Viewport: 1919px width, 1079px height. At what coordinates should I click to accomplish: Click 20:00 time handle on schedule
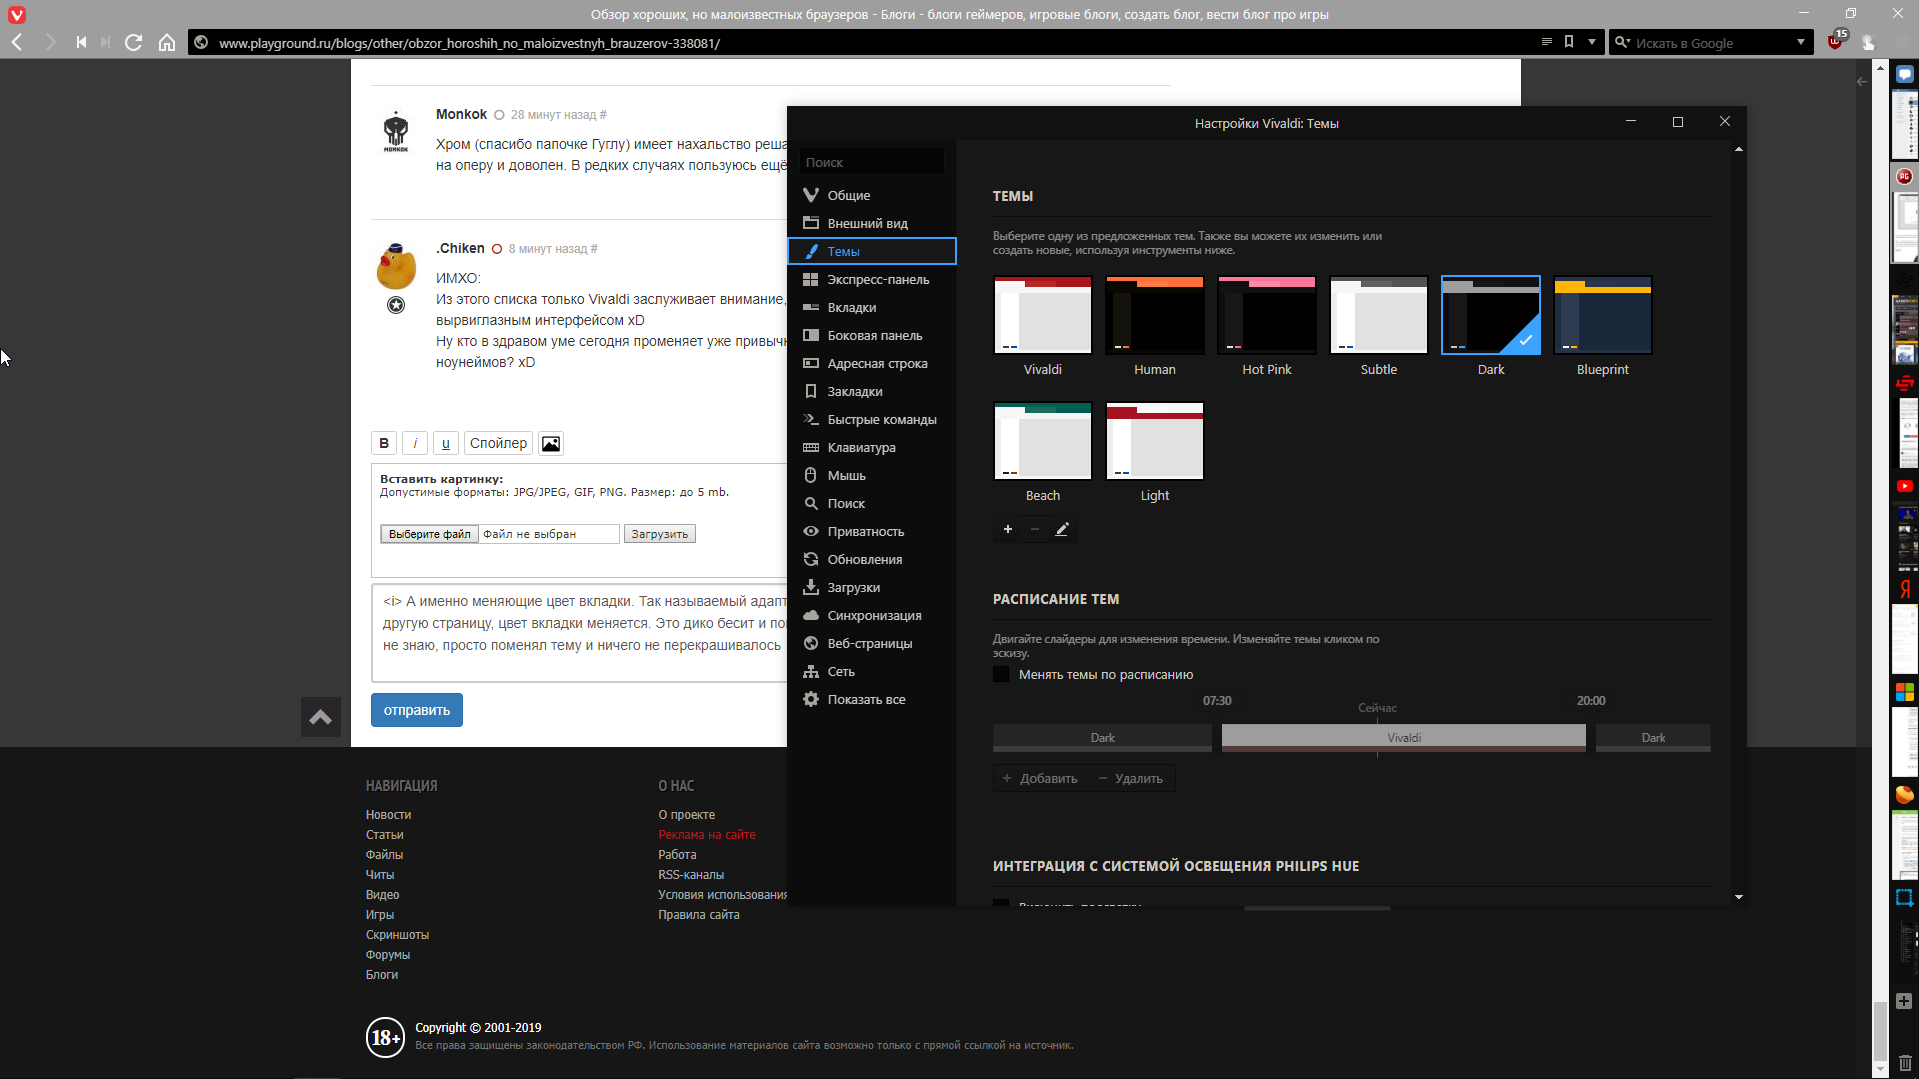click(x=1591, y=701)
